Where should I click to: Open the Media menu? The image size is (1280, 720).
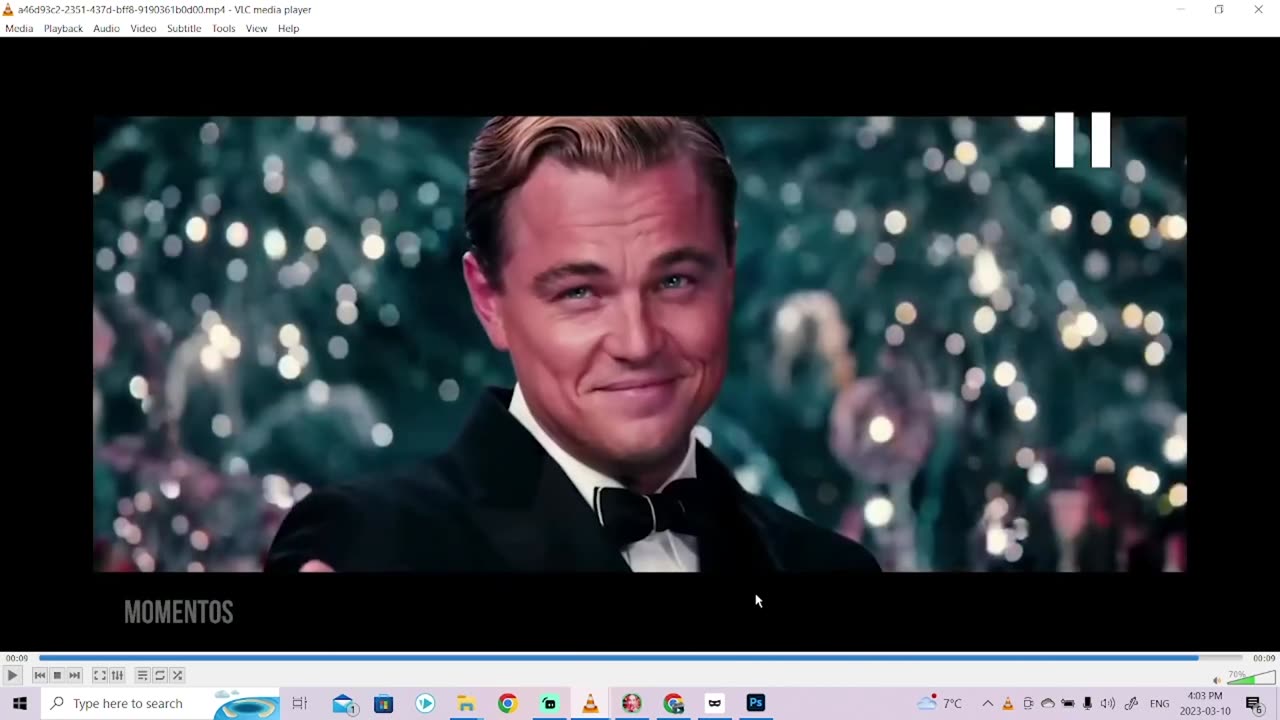pyautogui.click(x=19, y=28)
